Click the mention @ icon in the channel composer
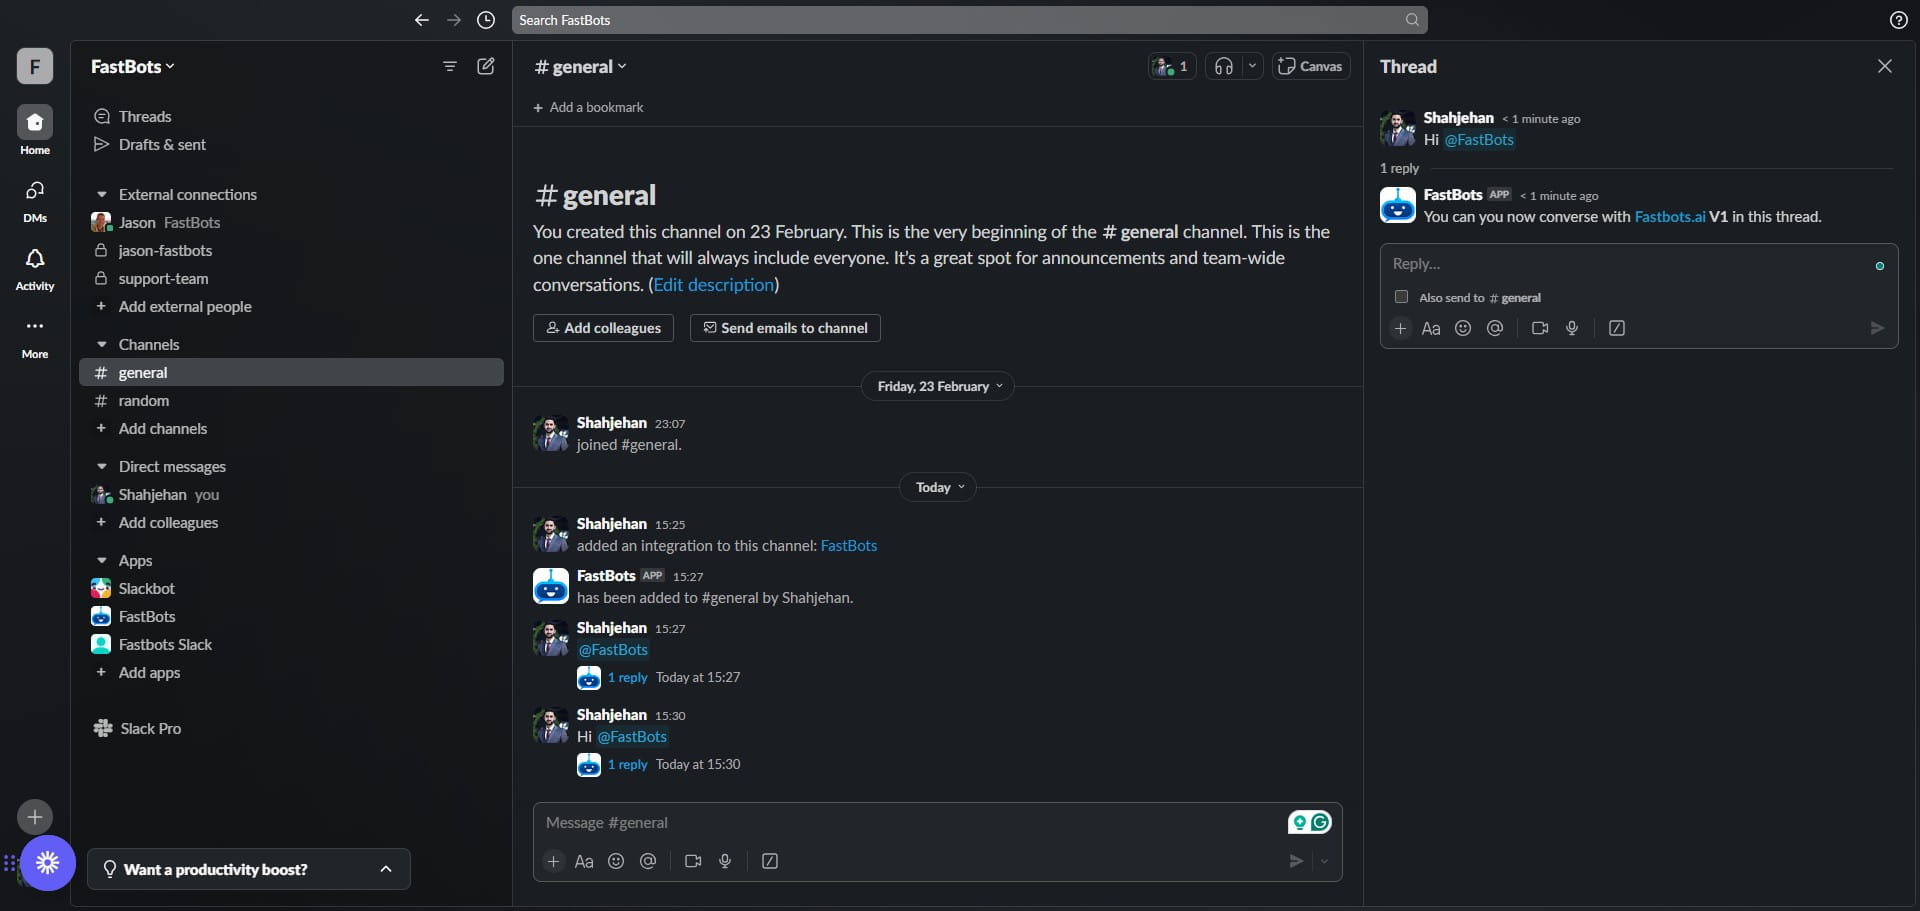The height and width of the screenshot is (911, 1920). click(x=648, y=861)
